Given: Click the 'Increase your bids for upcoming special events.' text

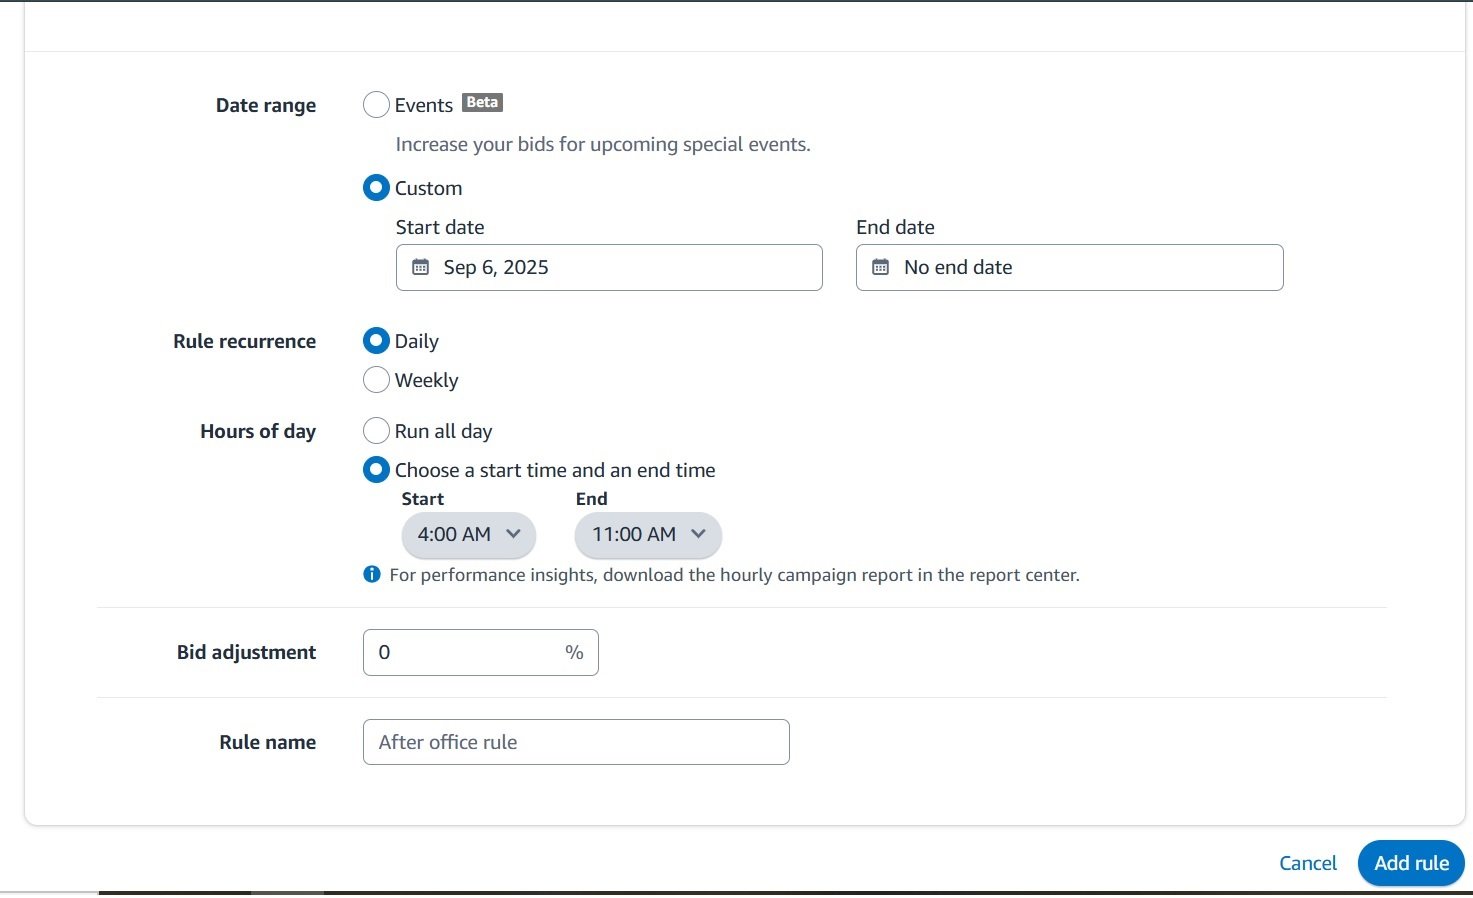Looking at the screenshot, I should [x=603, y=144].
